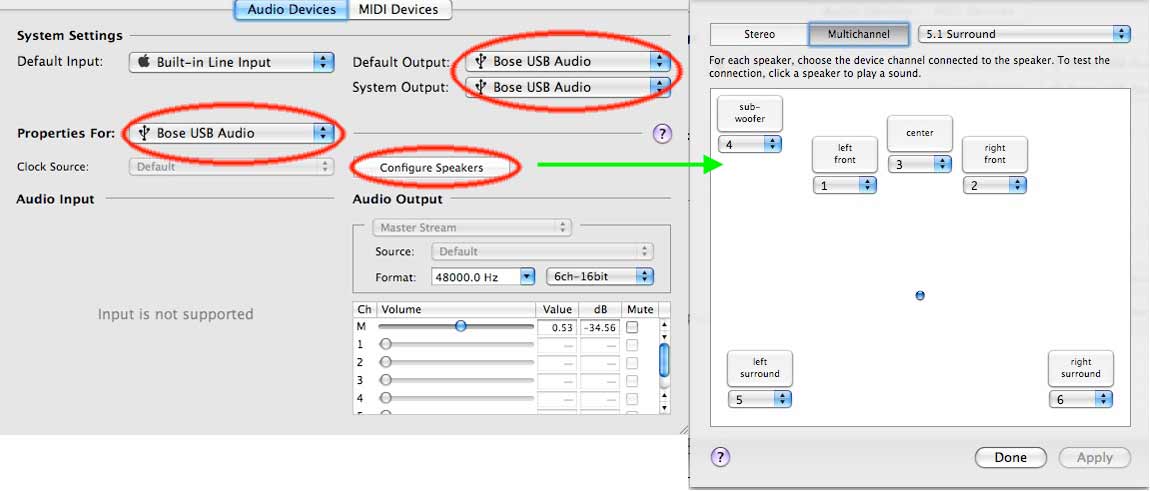Test the right front speaker
Viewport: 1150px width, 491px height.
click(x=995, y=154)
